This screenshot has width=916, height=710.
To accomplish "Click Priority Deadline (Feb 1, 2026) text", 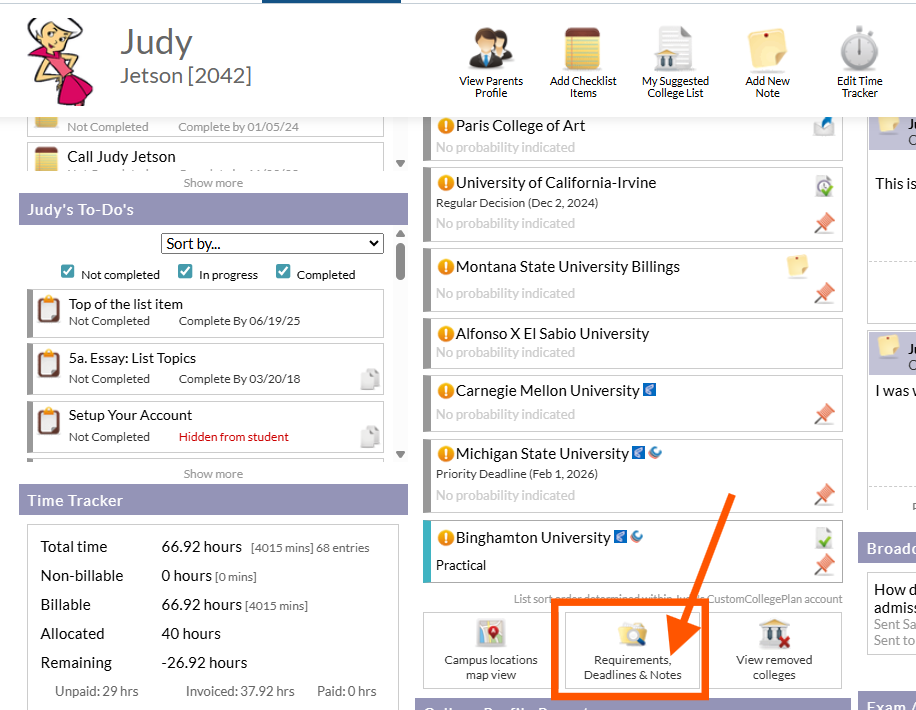I will tap(516, 474).
